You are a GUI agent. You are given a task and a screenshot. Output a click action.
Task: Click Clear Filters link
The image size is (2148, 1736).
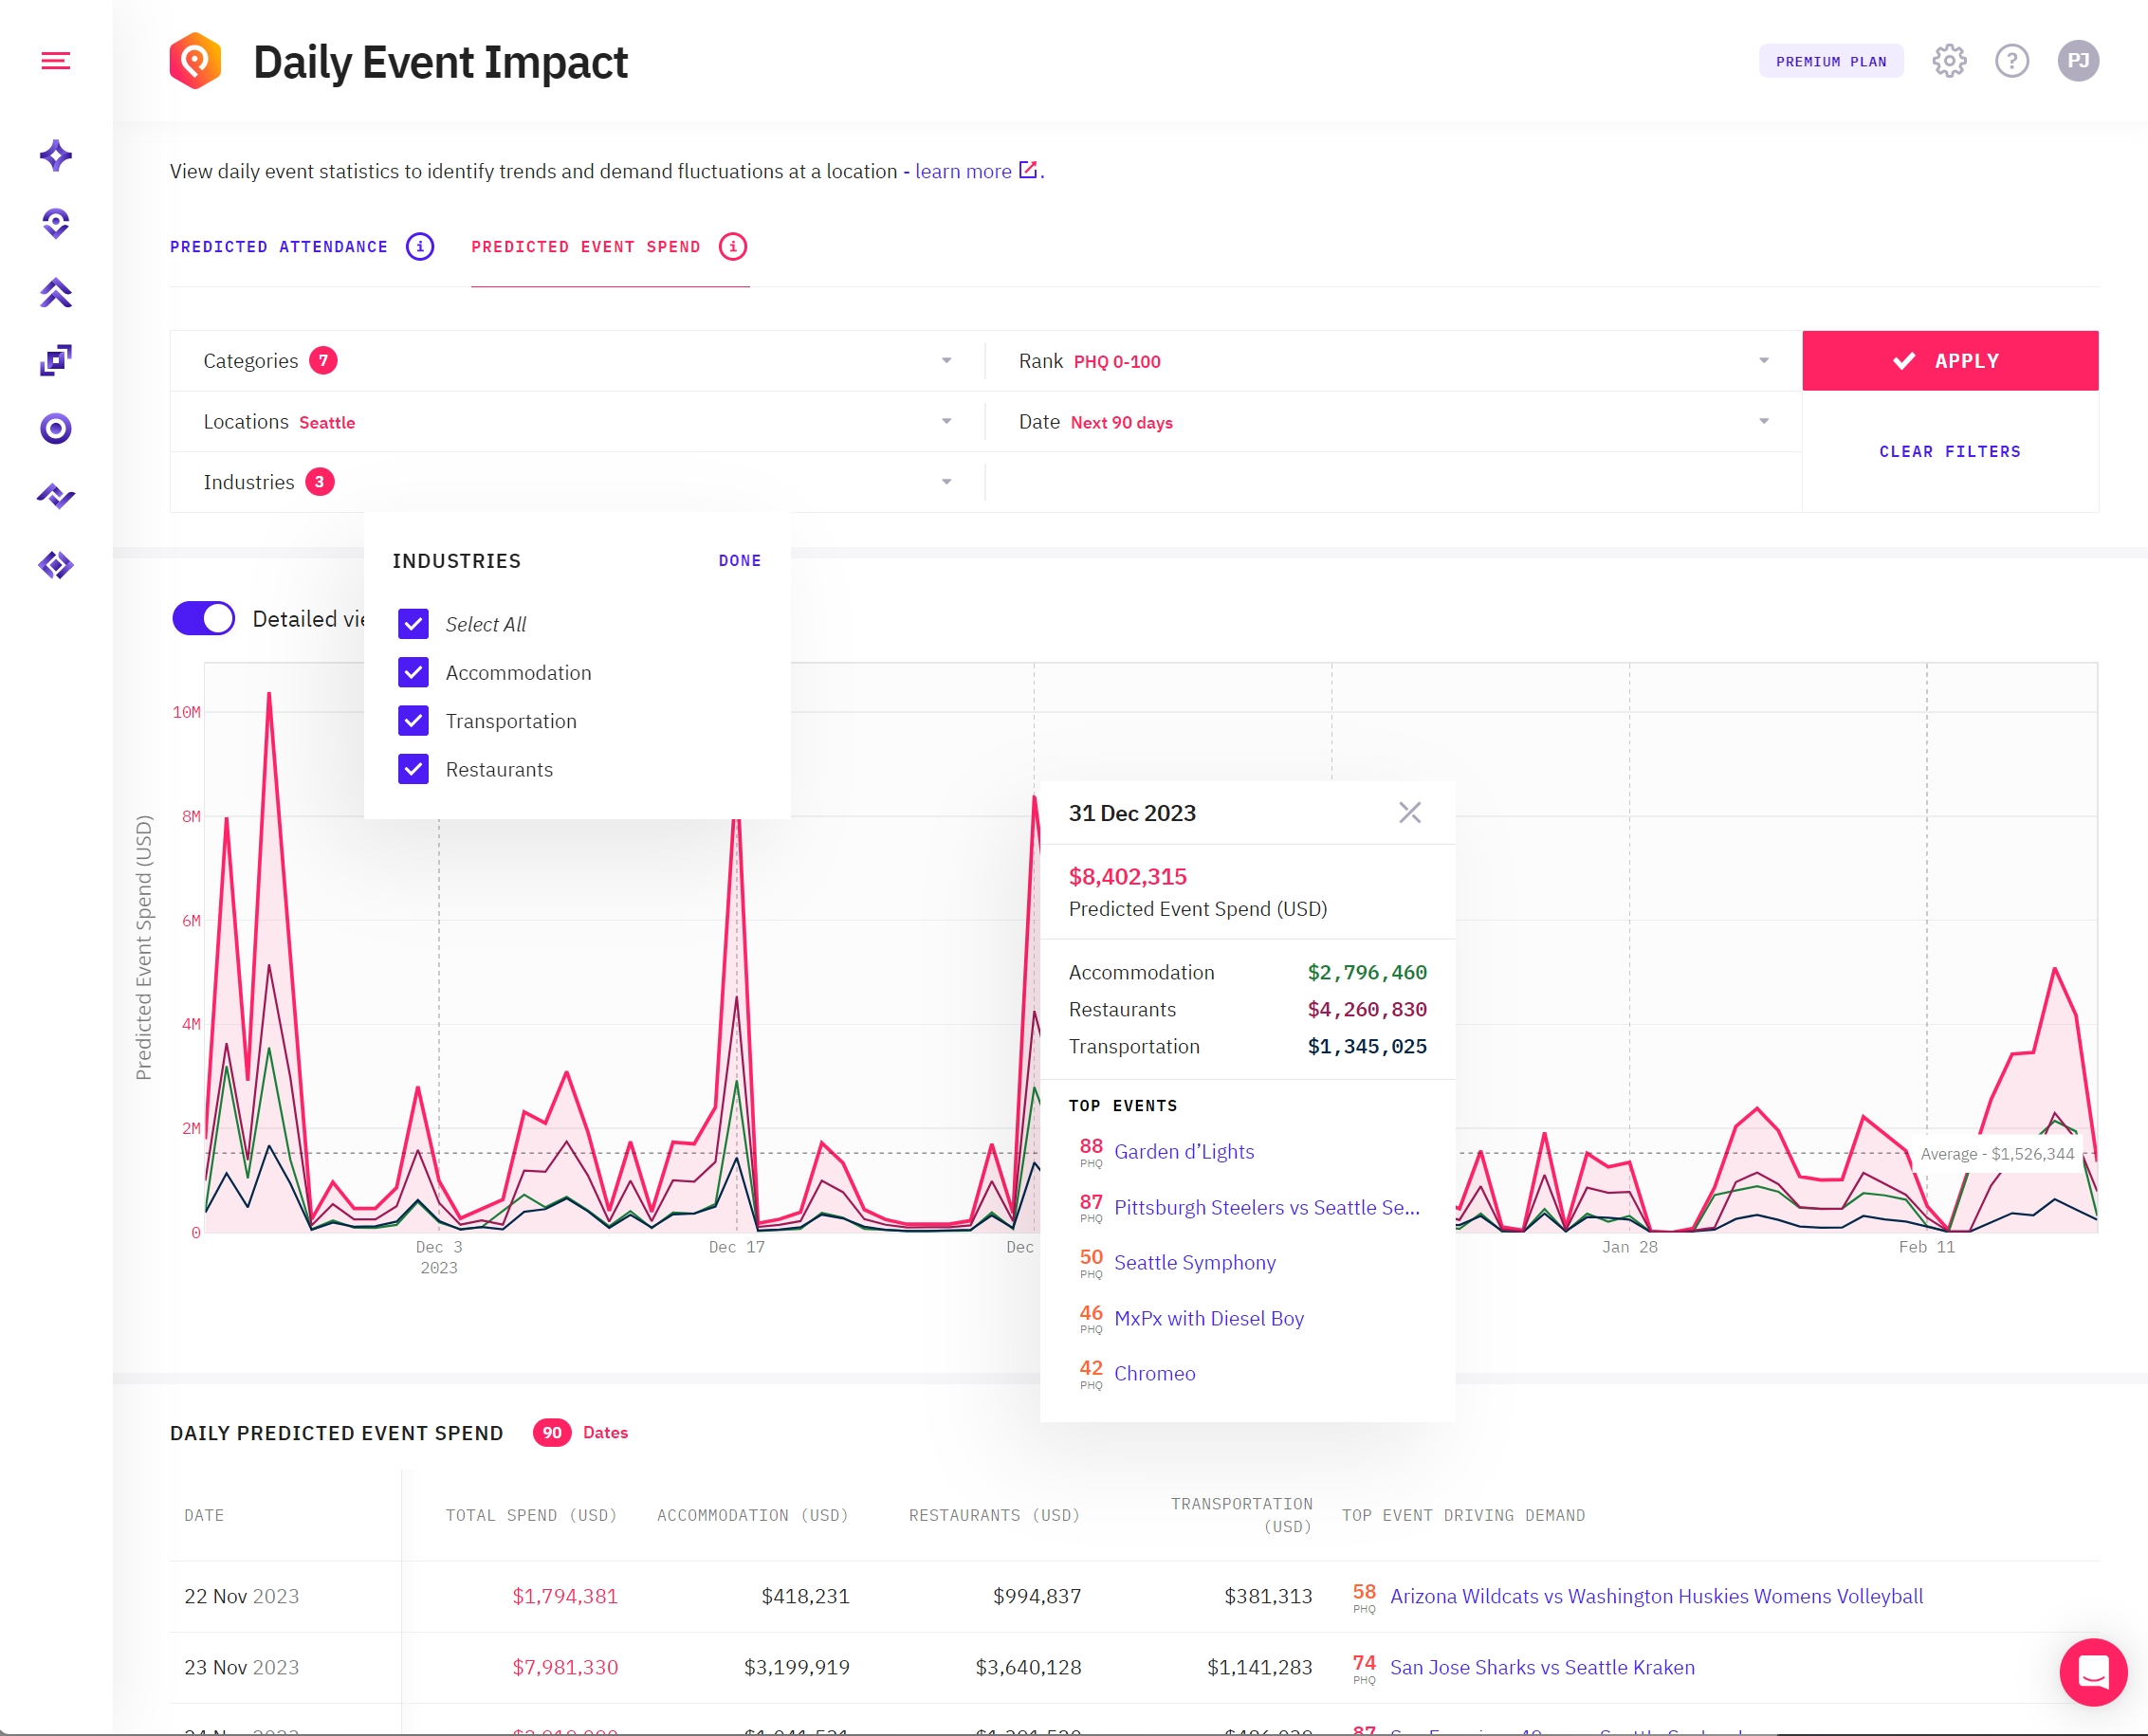pos(1949,452)
